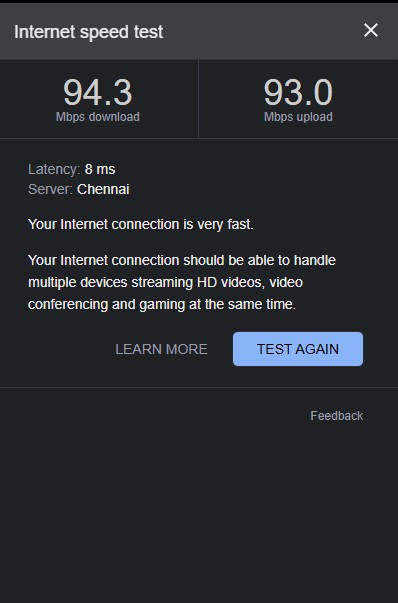Viewport: 398px width, 603px height.
Task: Click the connection is very fast message
Action: tap(140, 225)
